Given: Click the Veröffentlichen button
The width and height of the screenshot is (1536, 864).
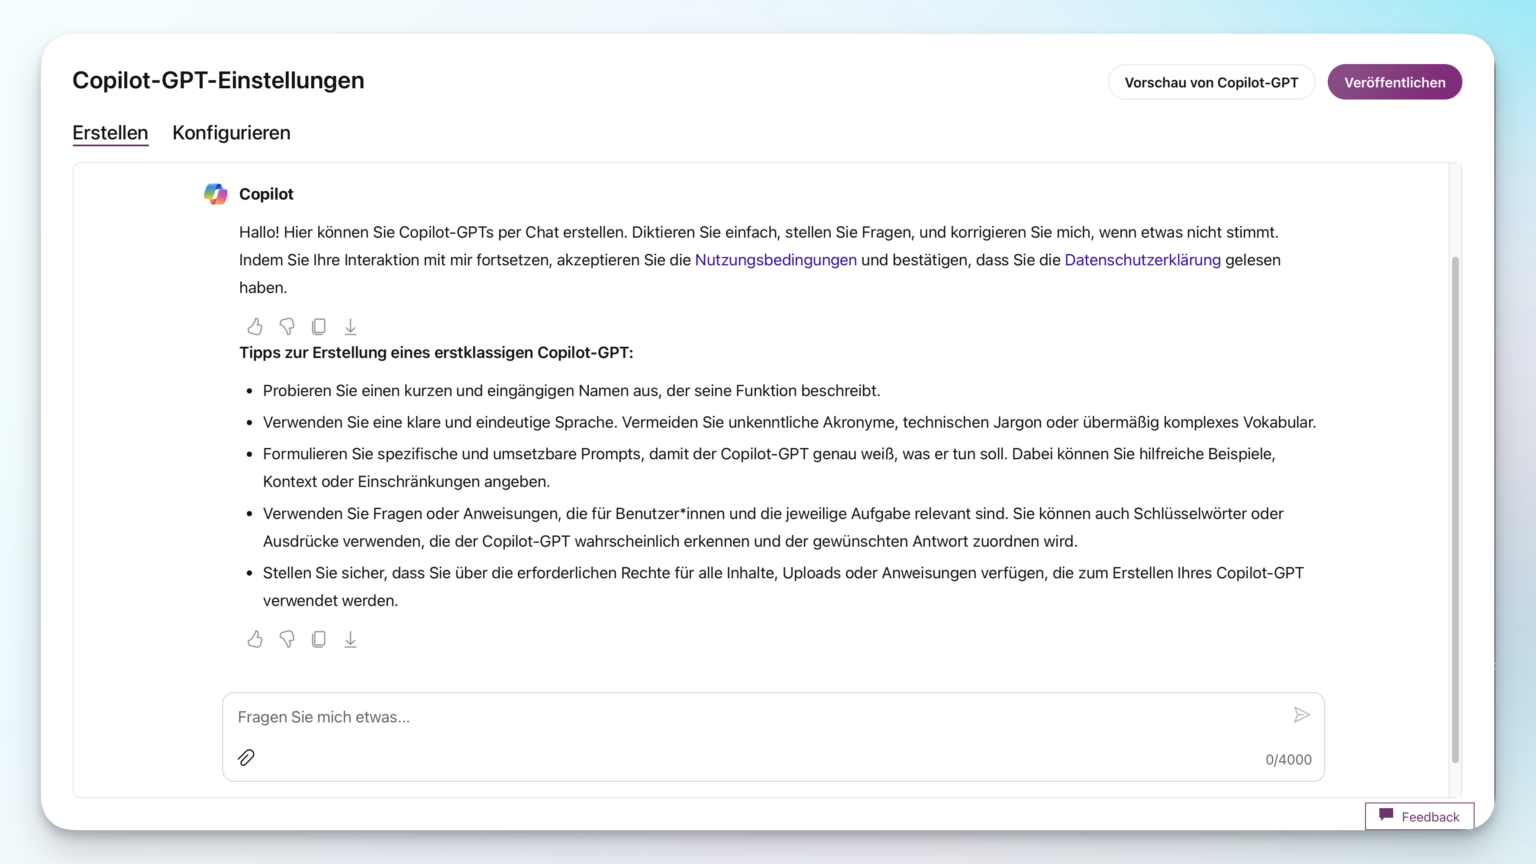Looking at the screenshot, I should [1394, 81].
